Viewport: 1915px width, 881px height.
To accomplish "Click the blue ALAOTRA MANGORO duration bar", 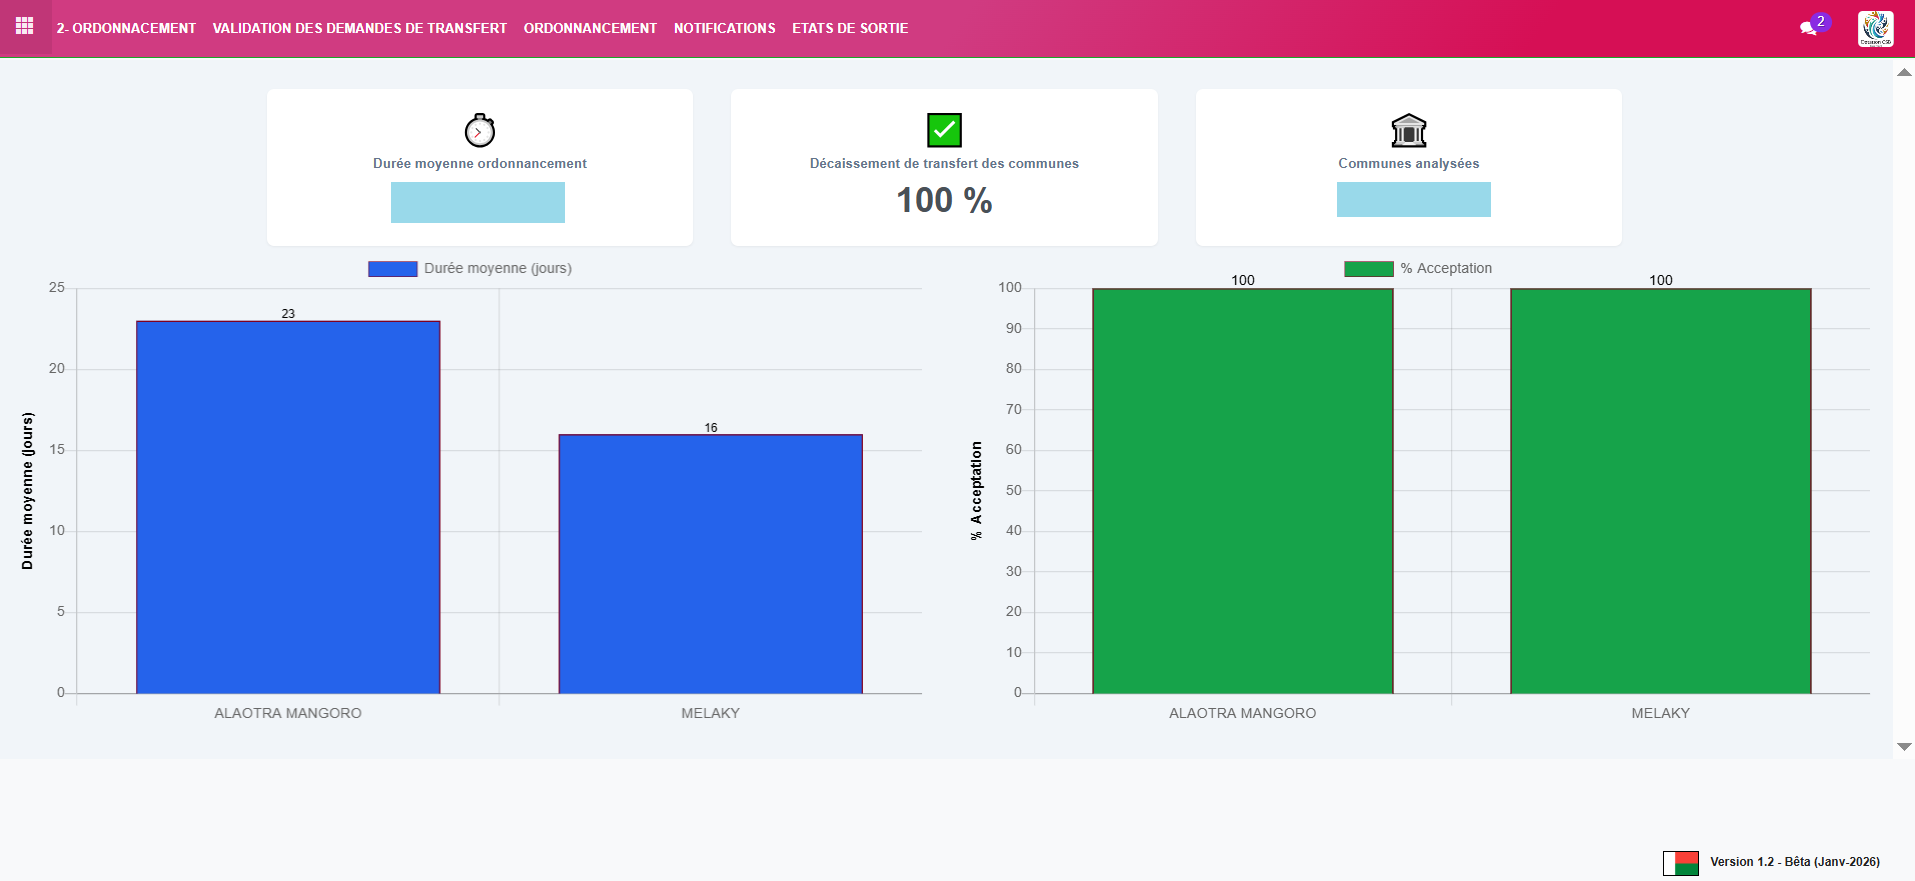I will pyautogui.click(x=288, y=507).
